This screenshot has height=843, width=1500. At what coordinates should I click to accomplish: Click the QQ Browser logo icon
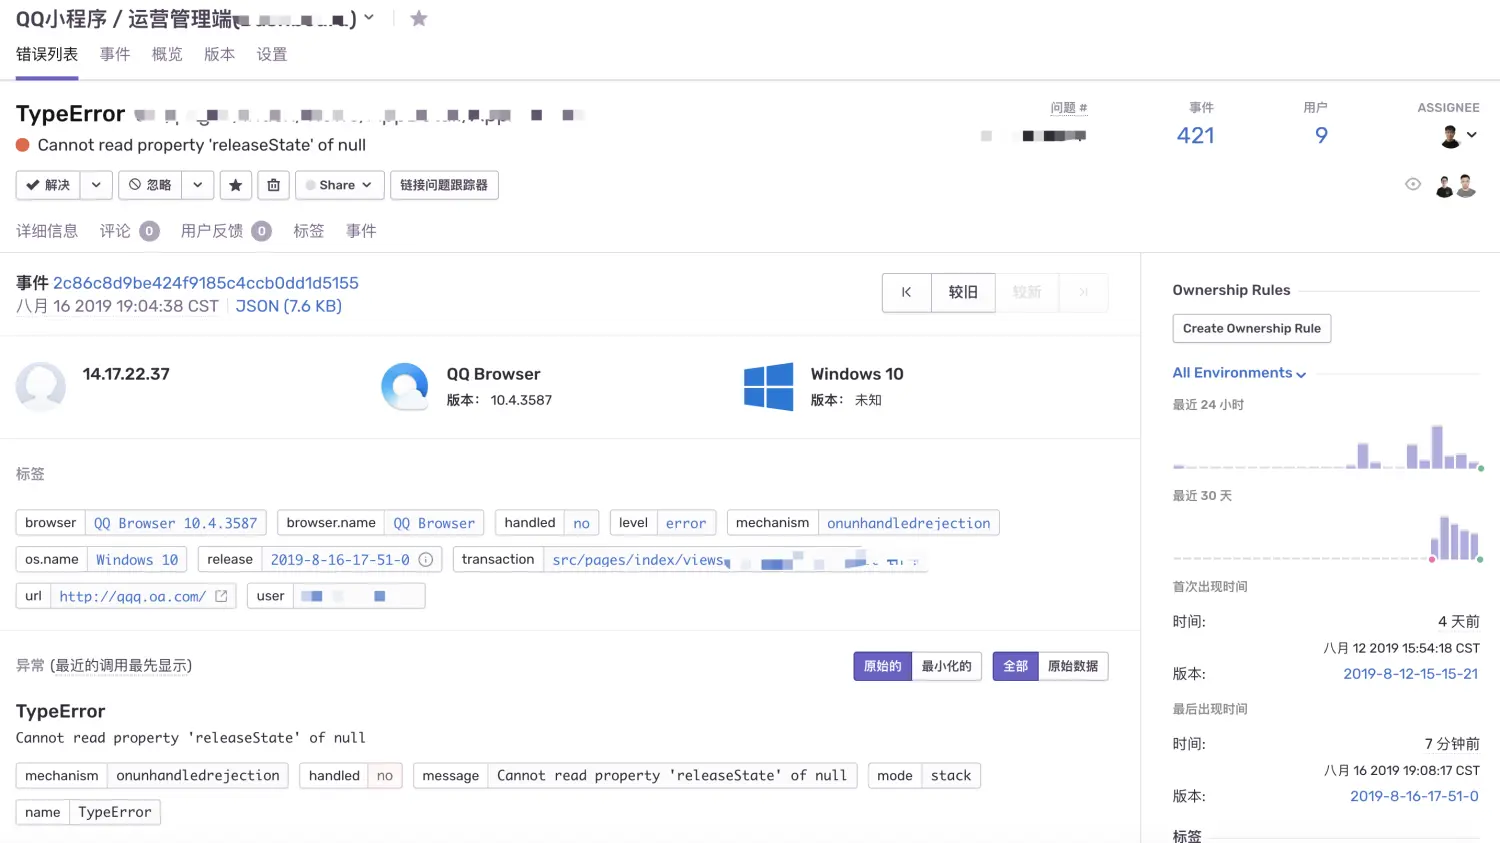tap(405, 386)
